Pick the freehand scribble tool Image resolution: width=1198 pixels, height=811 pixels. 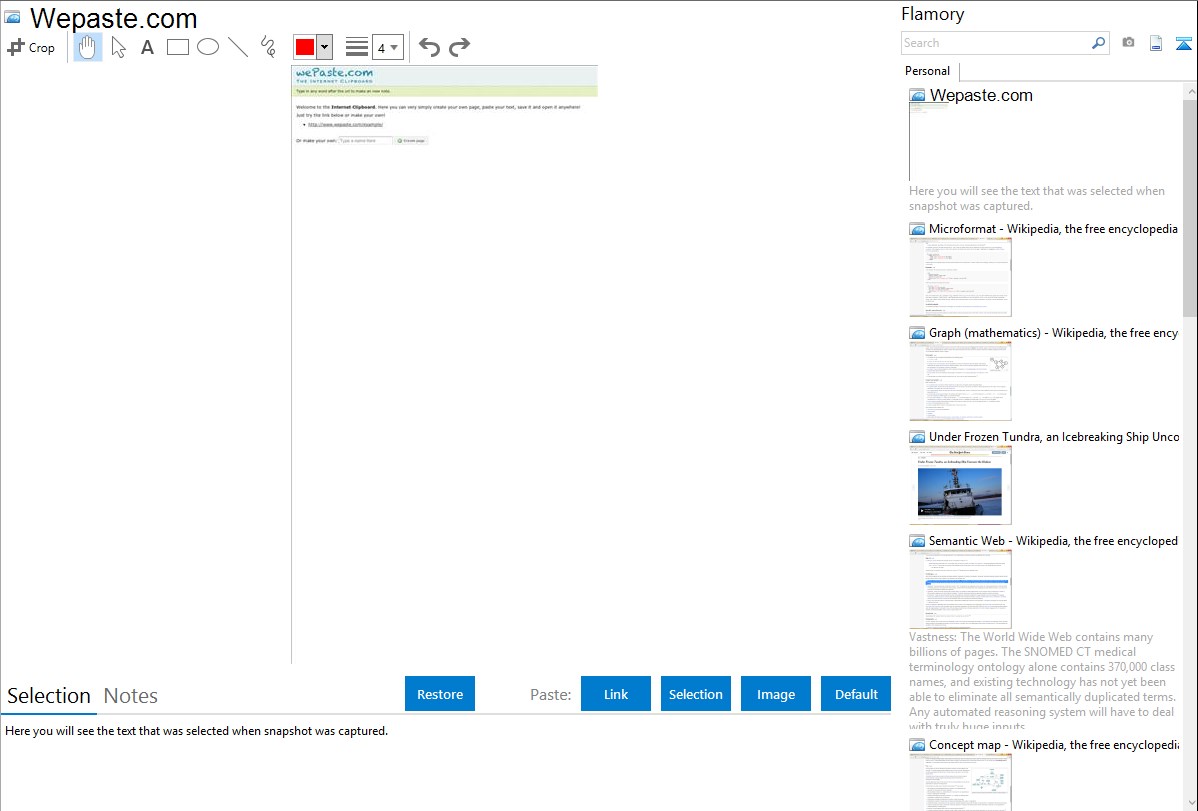[x=268, y=47]
